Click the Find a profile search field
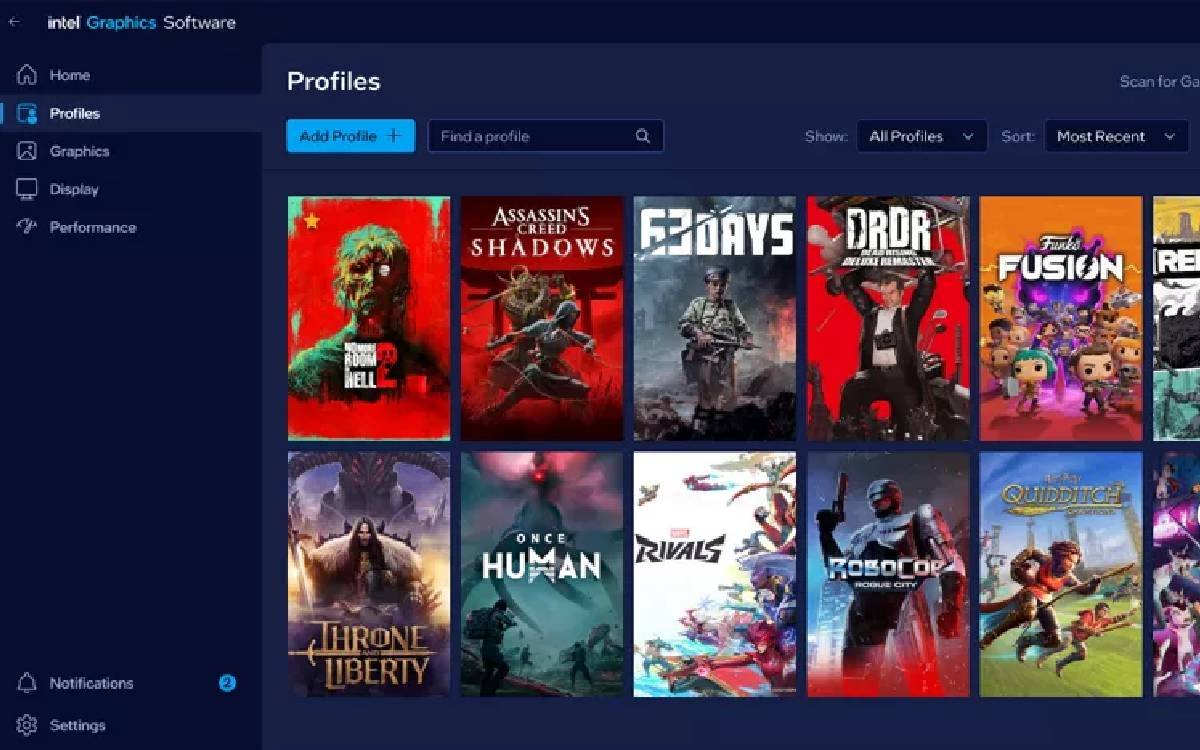The width and height of the screenshot is (1200, 750). pyautogui.click(x=546, y=136)
